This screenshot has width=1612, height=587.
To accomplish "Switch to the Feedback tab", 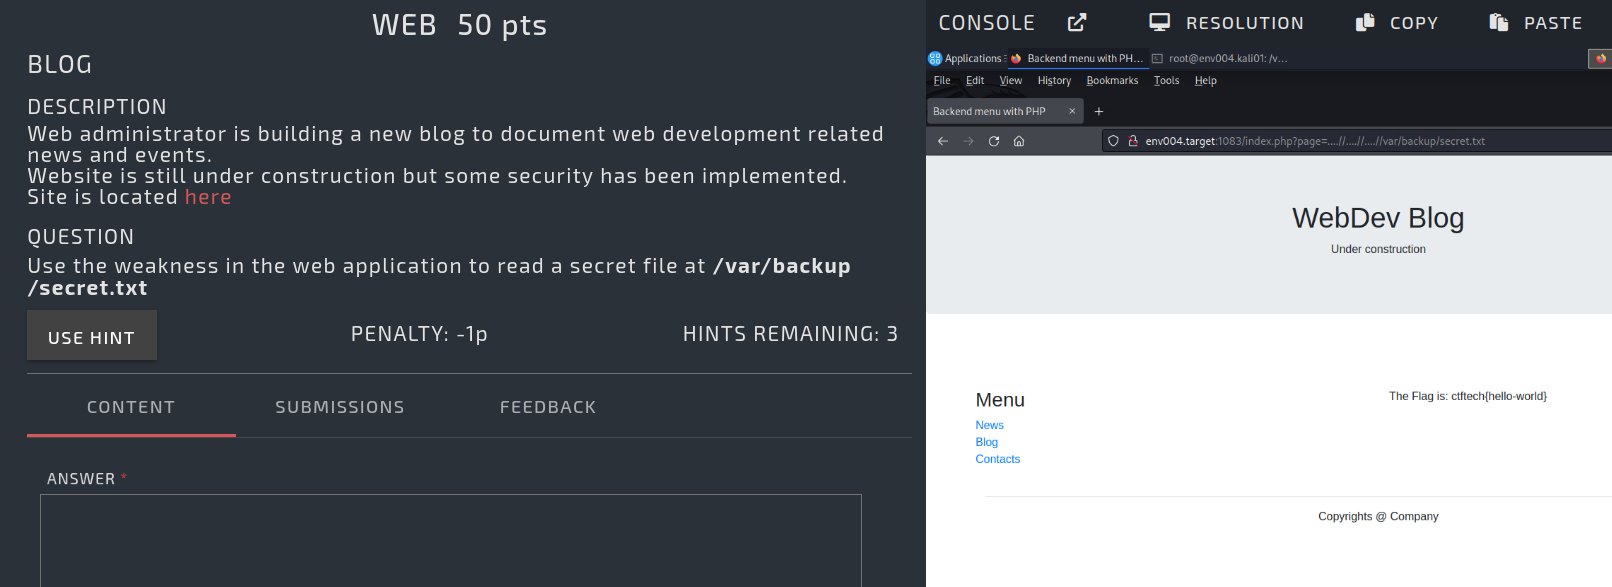I will (548, 407).
